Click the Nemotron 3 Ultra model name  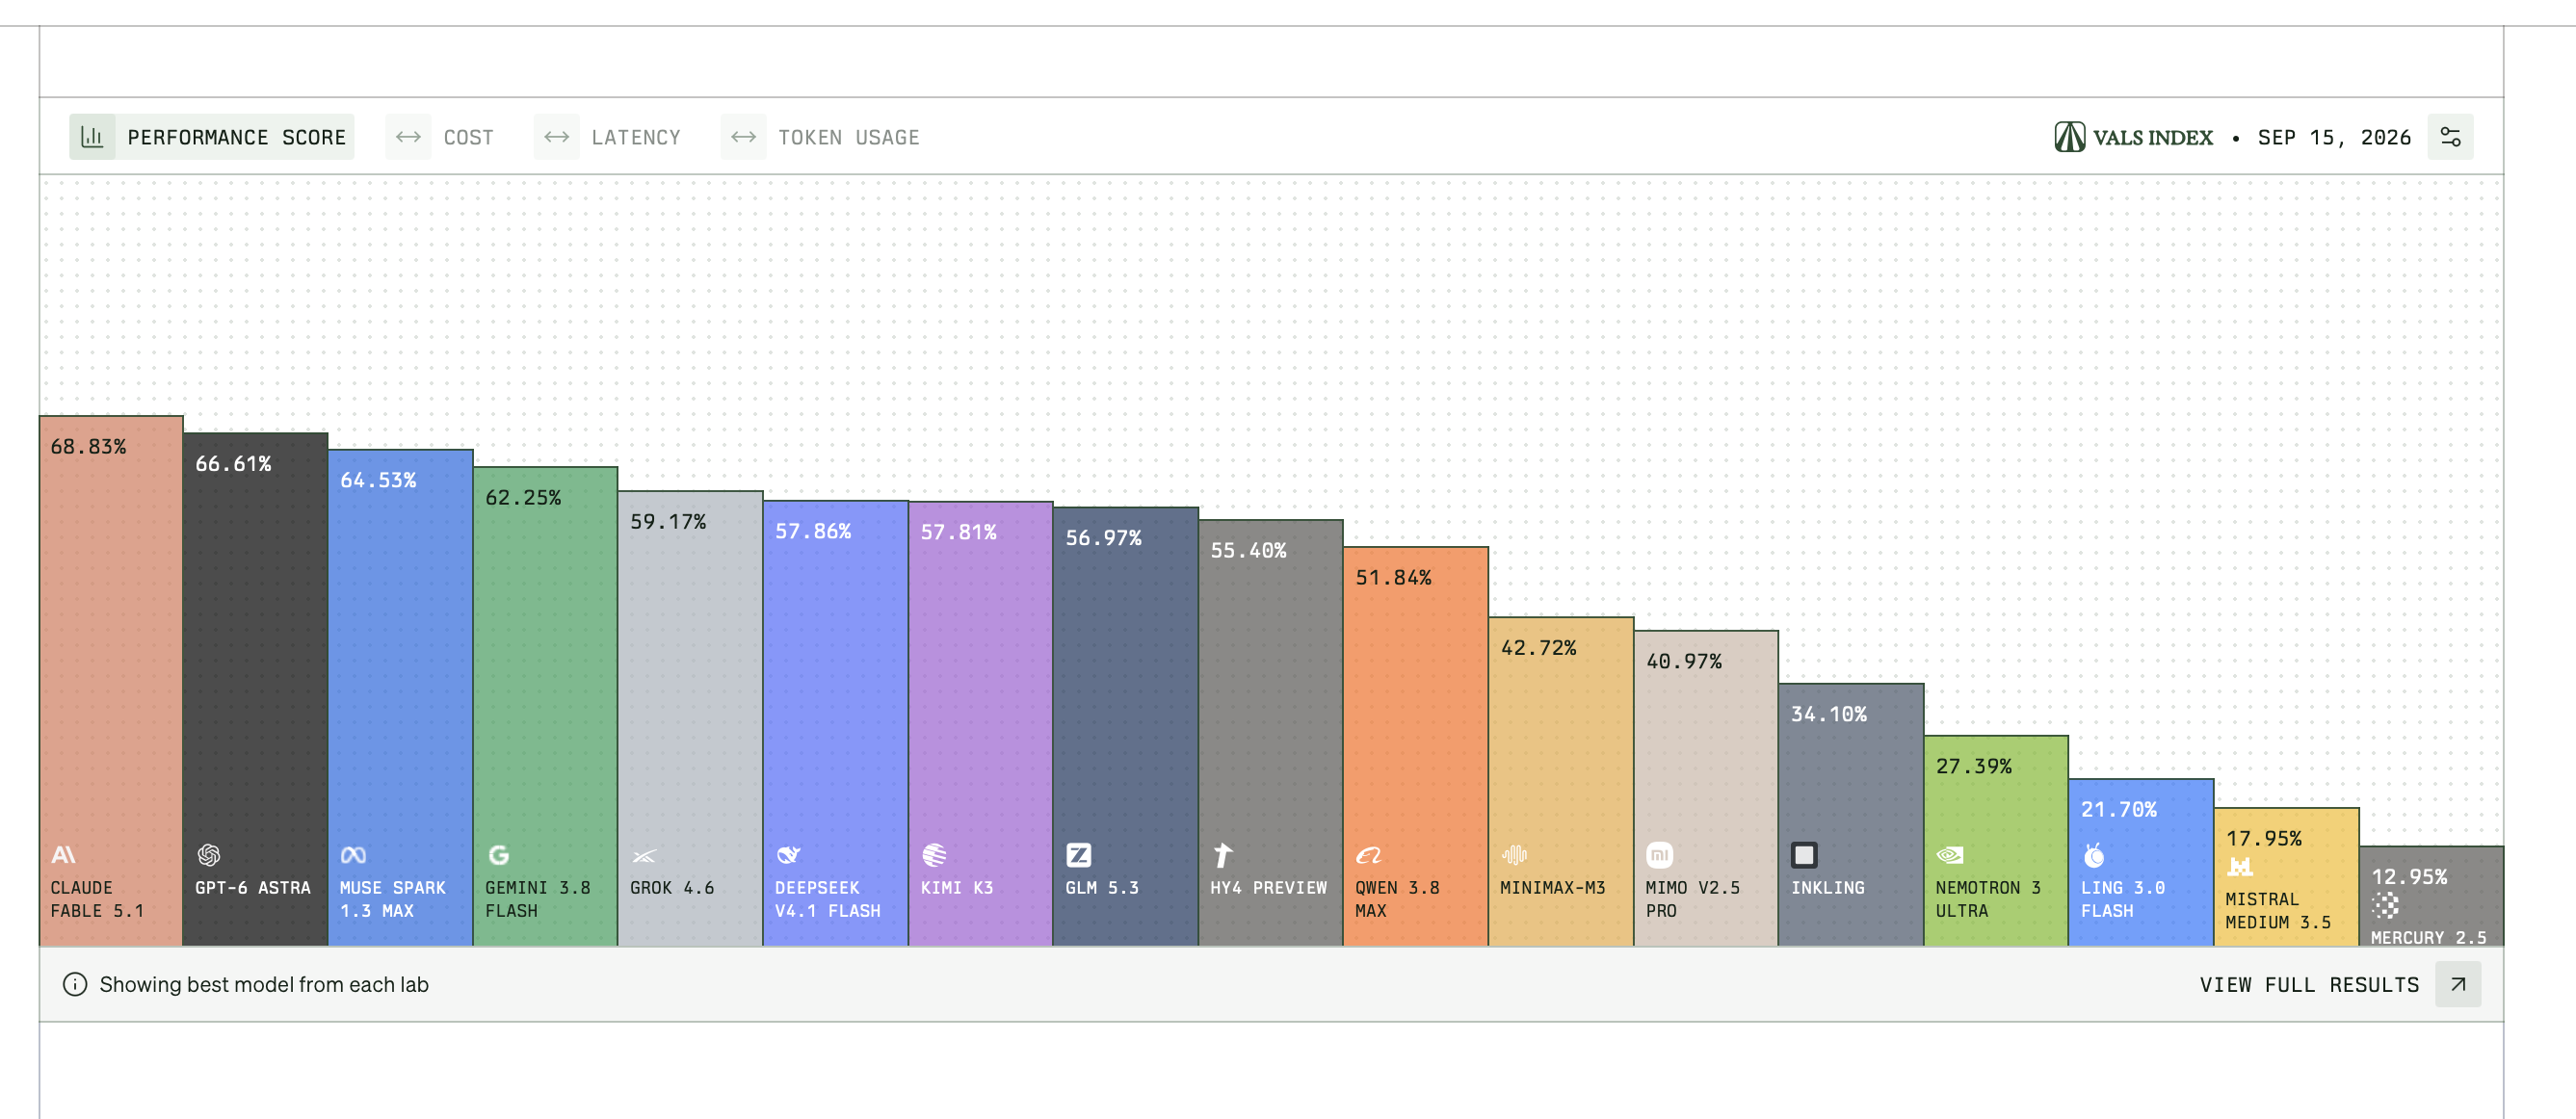[x=1988, y=899]
